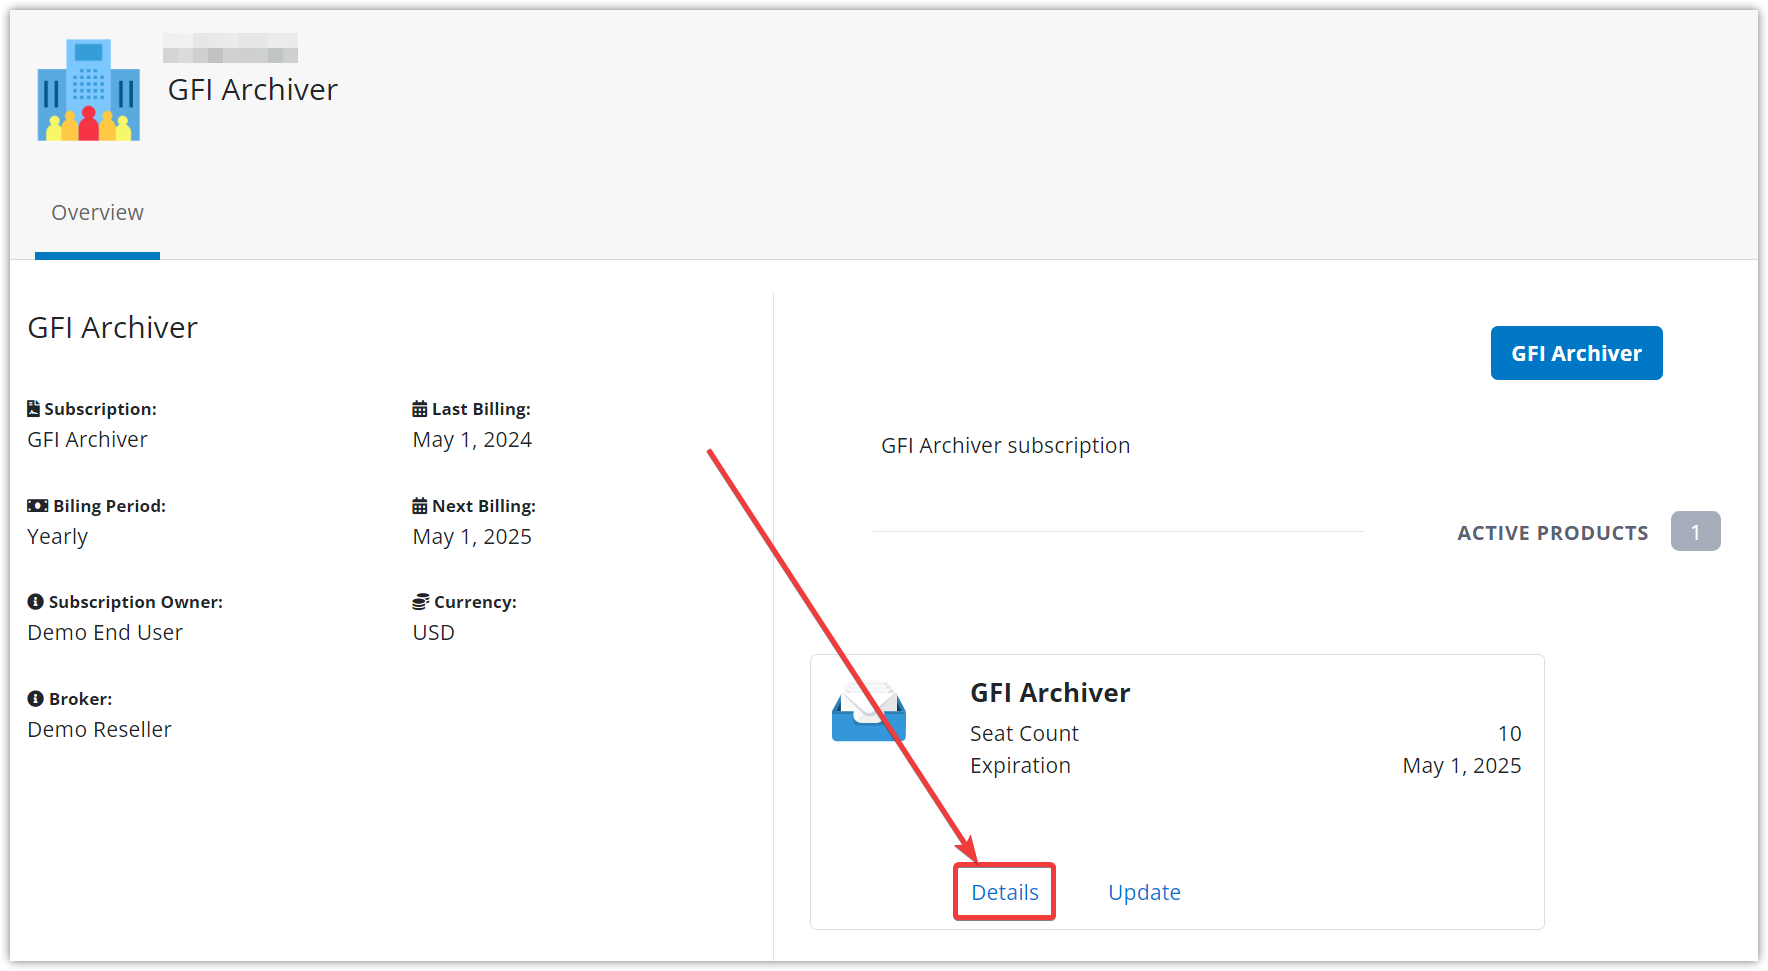Select the 'Yearly' billing period value
This screenshot has height=971, width=1768.
coord(57,537)
